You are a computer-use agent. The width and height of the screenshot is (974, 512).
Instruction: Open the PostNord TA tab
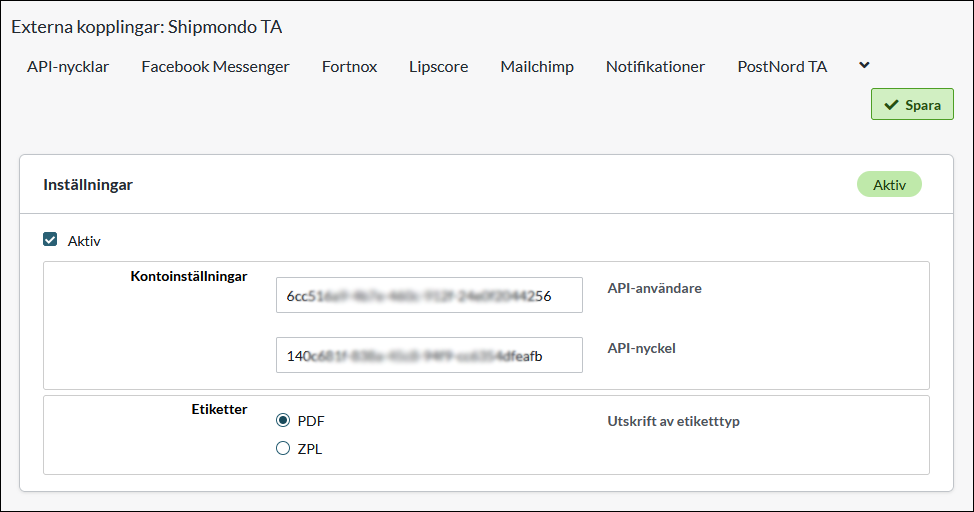click(x=782, y=67)
